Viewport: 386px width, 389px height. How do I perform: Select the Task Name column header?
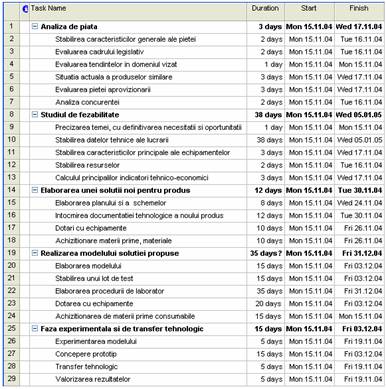[138, 12]
